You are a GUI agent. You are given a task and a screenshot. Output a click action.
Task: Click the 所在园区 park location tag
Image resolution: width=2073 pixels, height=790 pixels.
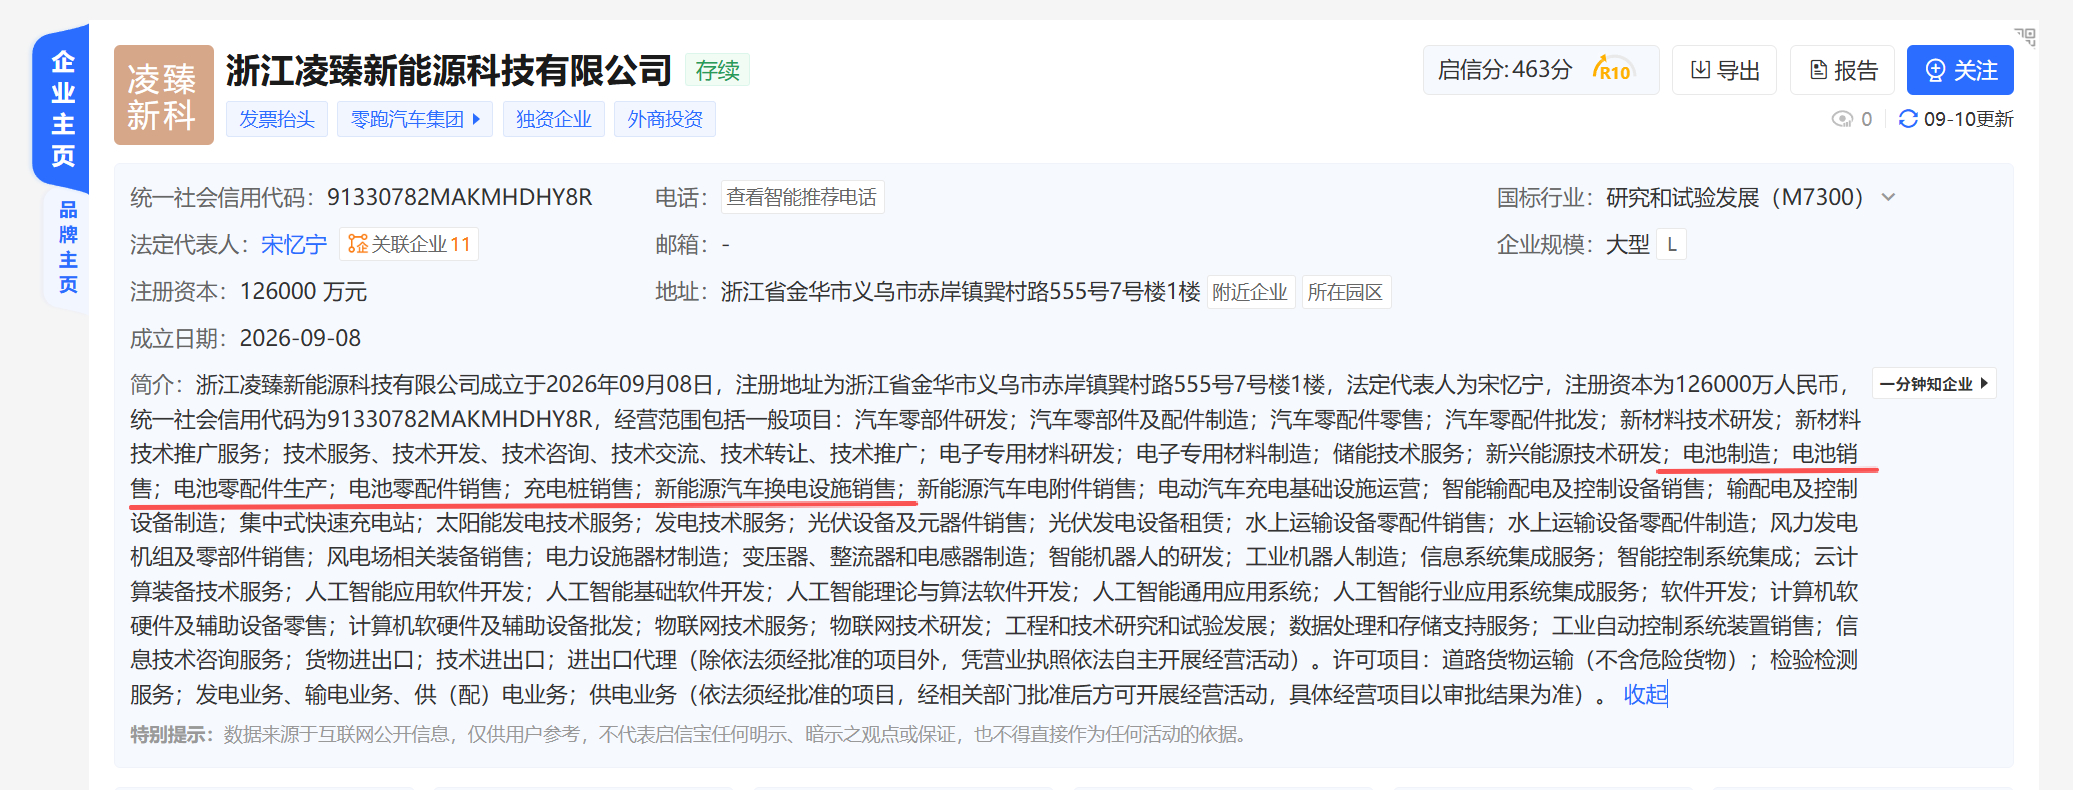[x=1345, y=292]
